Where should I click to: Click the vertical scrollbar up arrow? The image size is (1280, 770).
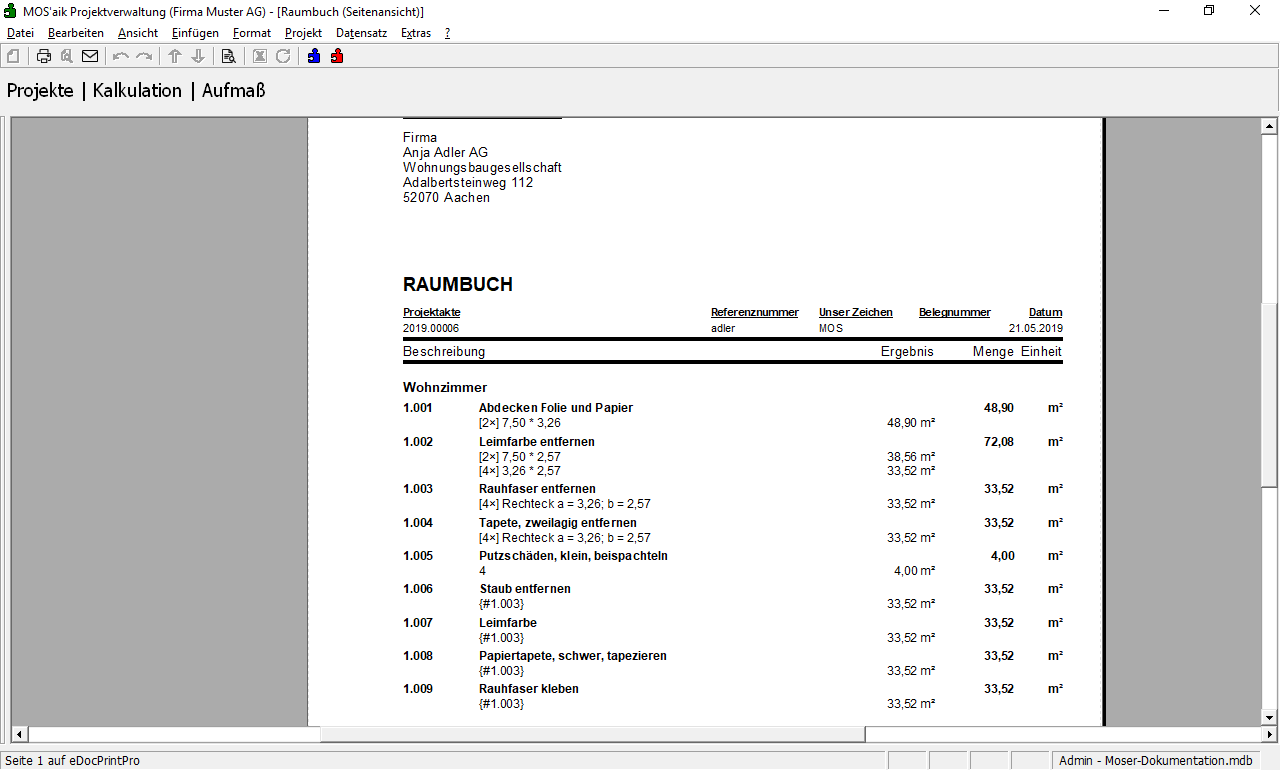point(1270,126)
